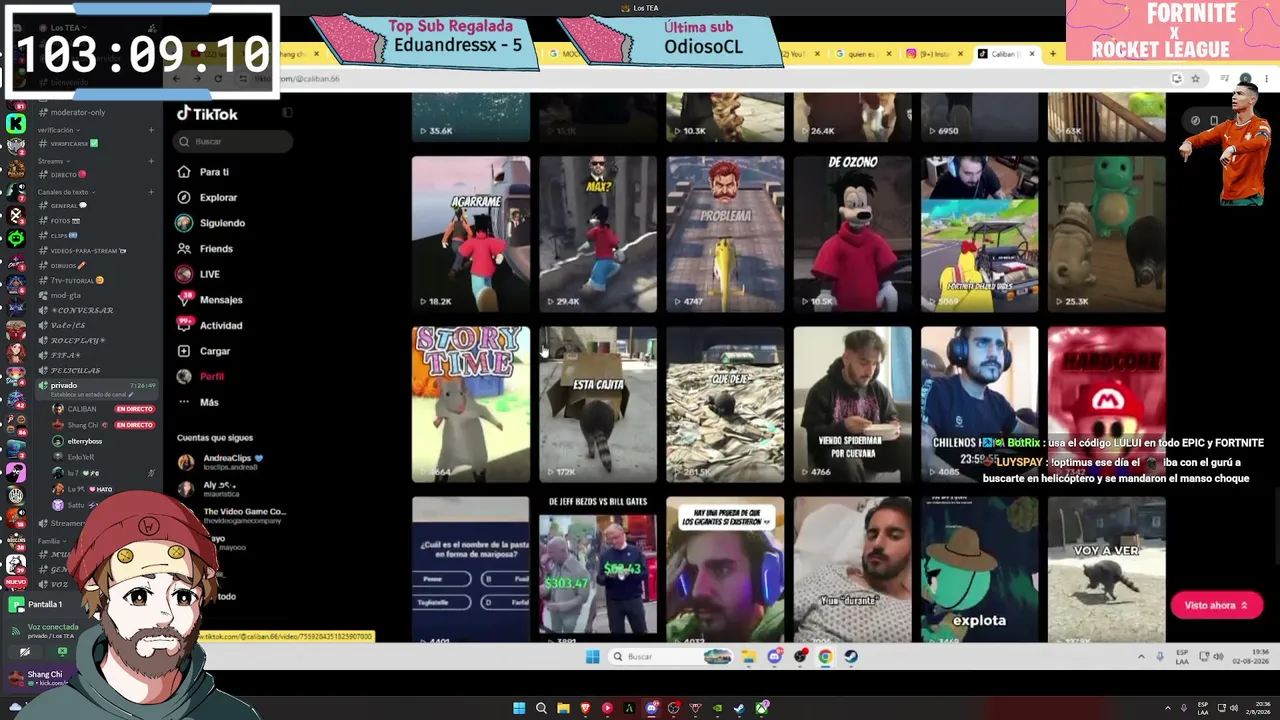Add a channel to the Streams category
Viewport: 1280px width, 720px height.
point(151,161)
